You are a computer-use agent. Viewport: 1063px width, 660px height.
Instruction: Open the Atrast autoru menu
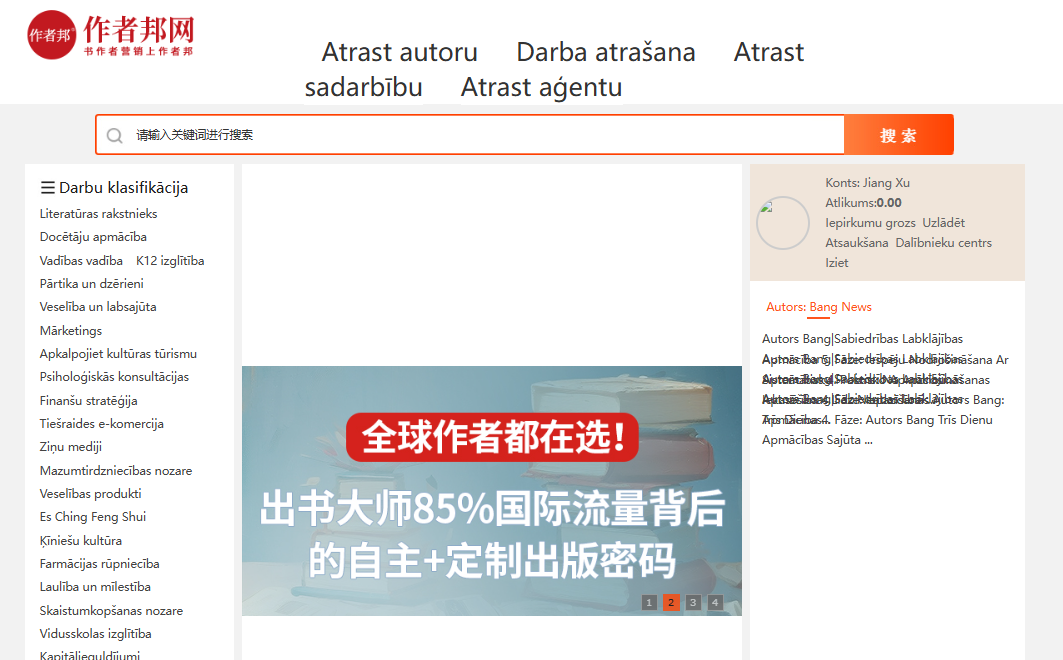[399, 52]
